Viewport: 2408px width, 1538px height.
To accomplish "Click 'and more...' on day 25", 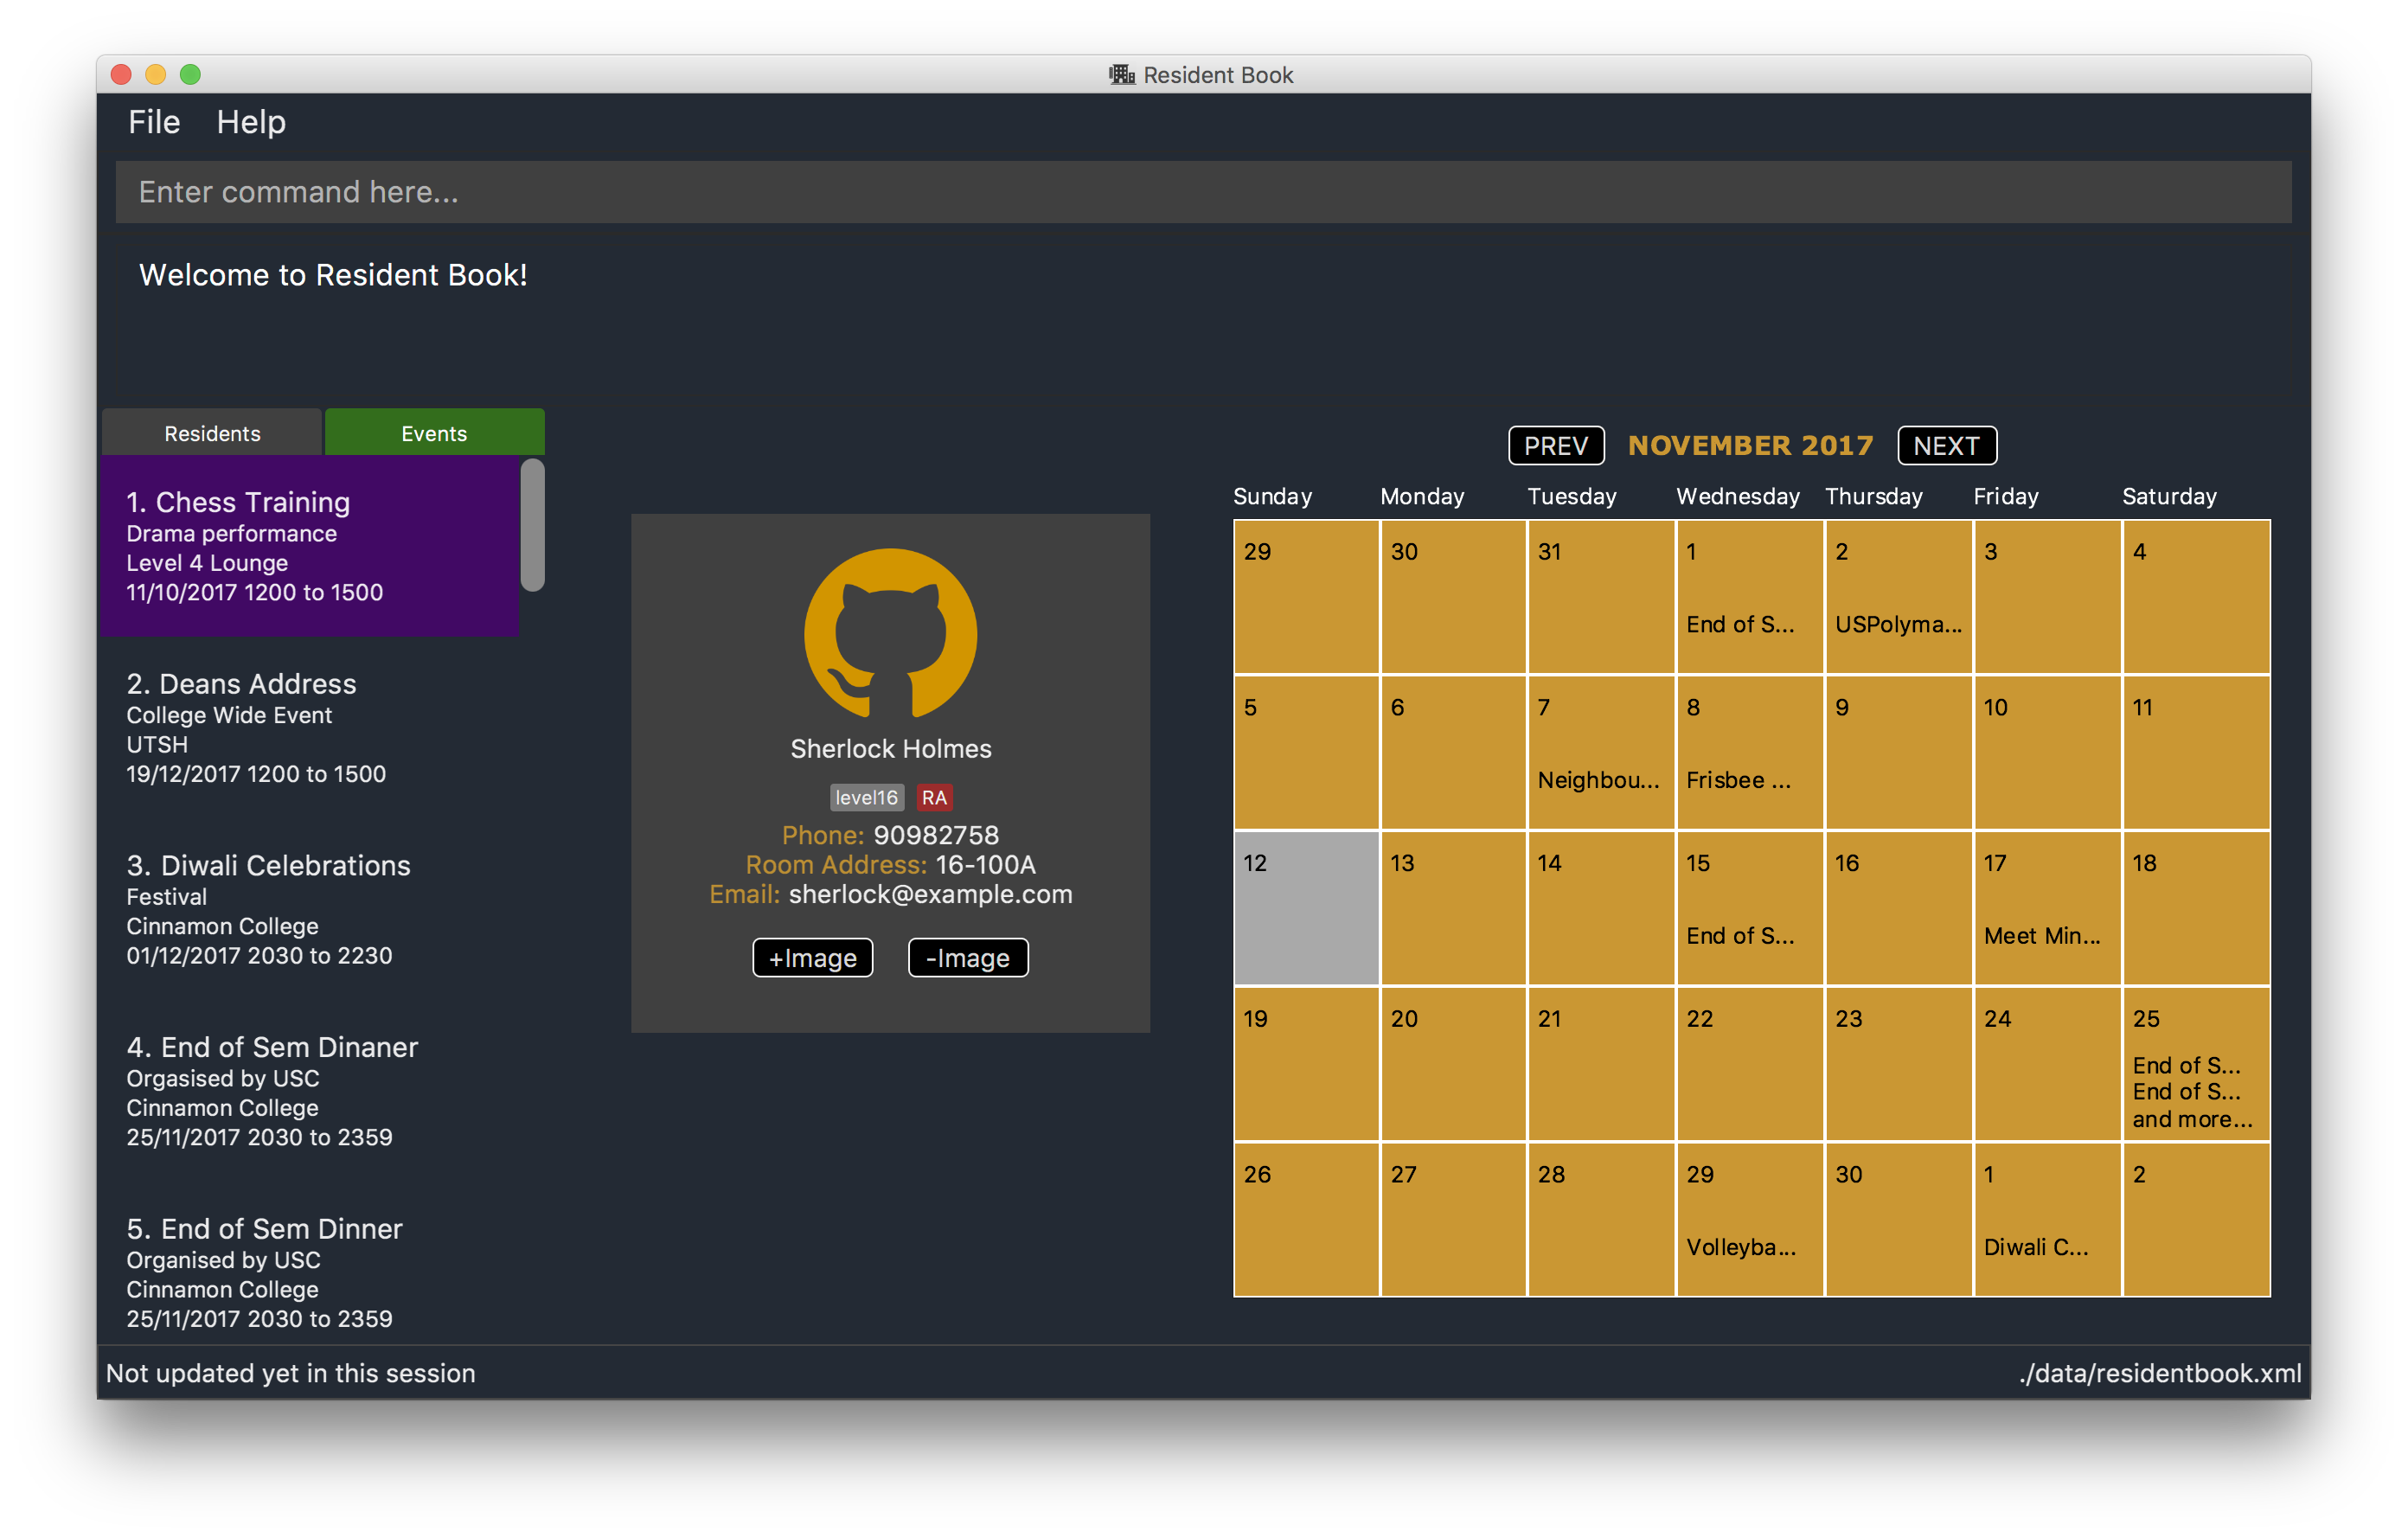I will [x=2192, y=1119].
